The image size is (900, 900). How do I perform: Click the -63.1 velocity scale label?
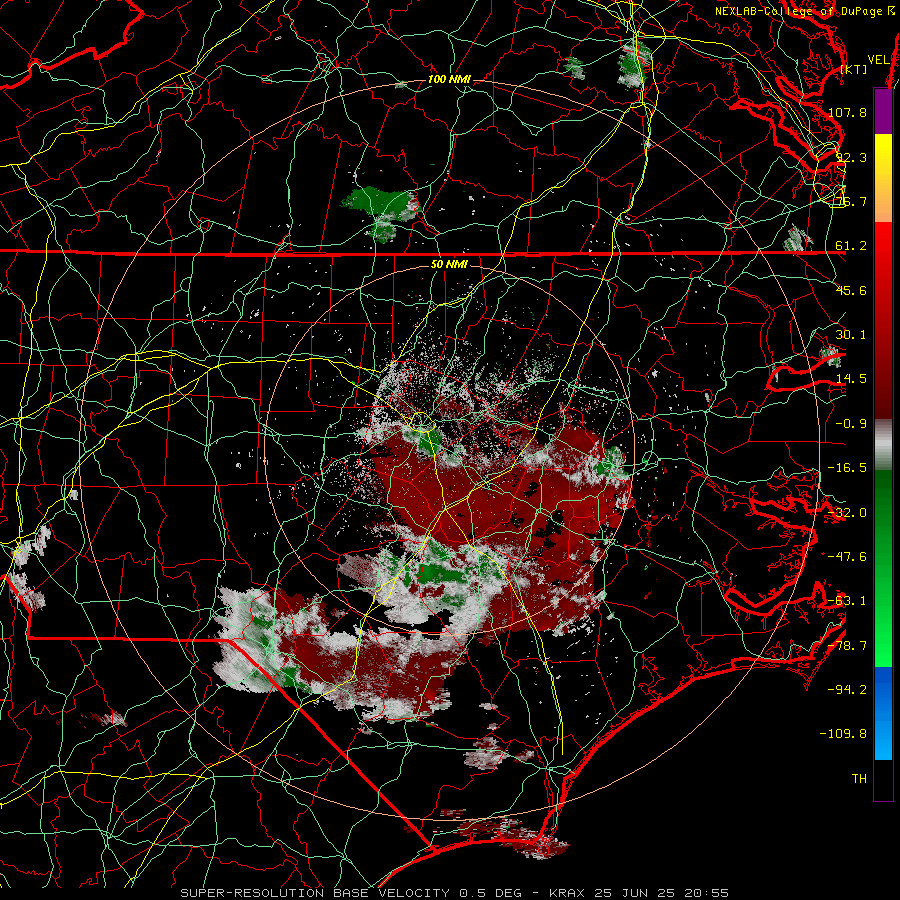pos(847,601)
